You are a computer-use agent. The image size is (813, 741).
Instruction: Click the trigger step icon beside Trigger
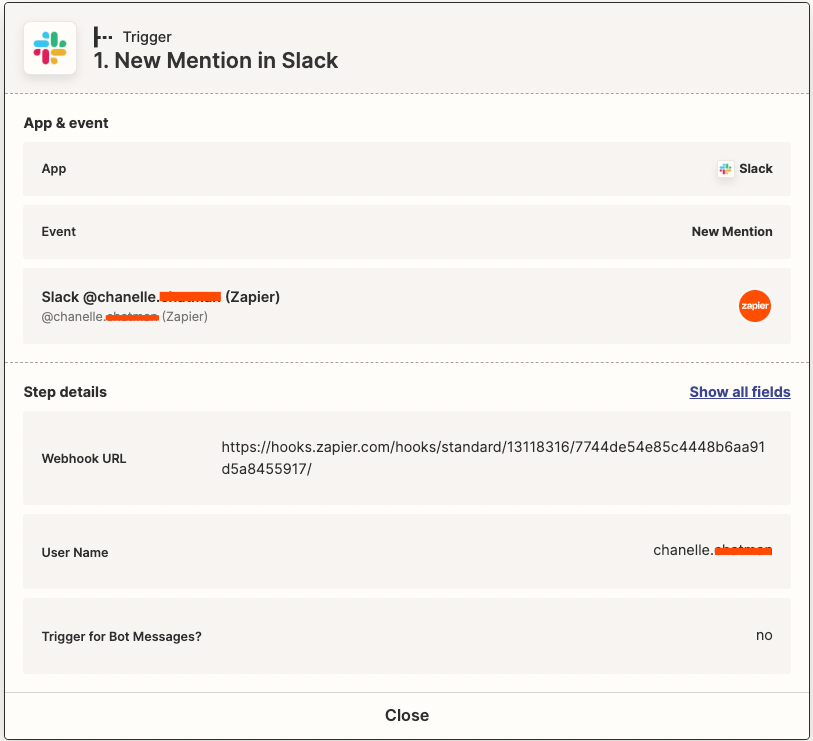pos(103,37)
